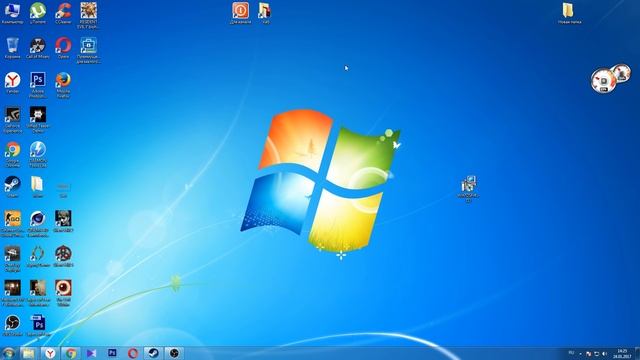Viewport: 640px width, 360px height.
Task: Select the GeForce Experience desktop shortcut
Action: (12, 120)
